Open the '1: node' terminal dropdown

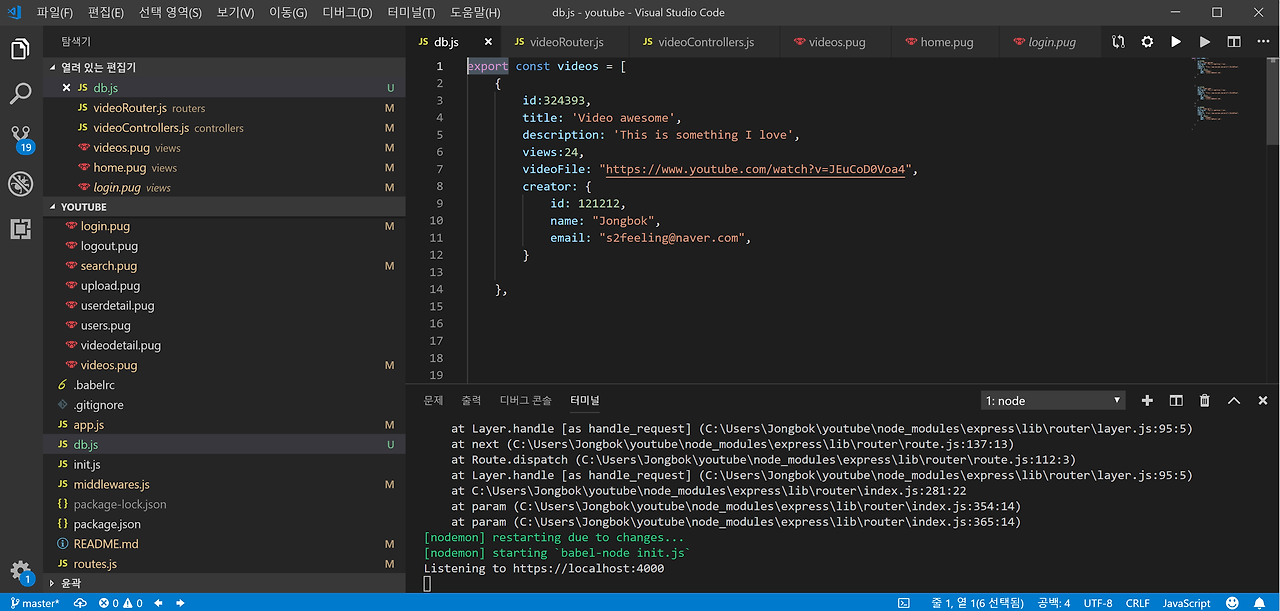click(1052, 400)
